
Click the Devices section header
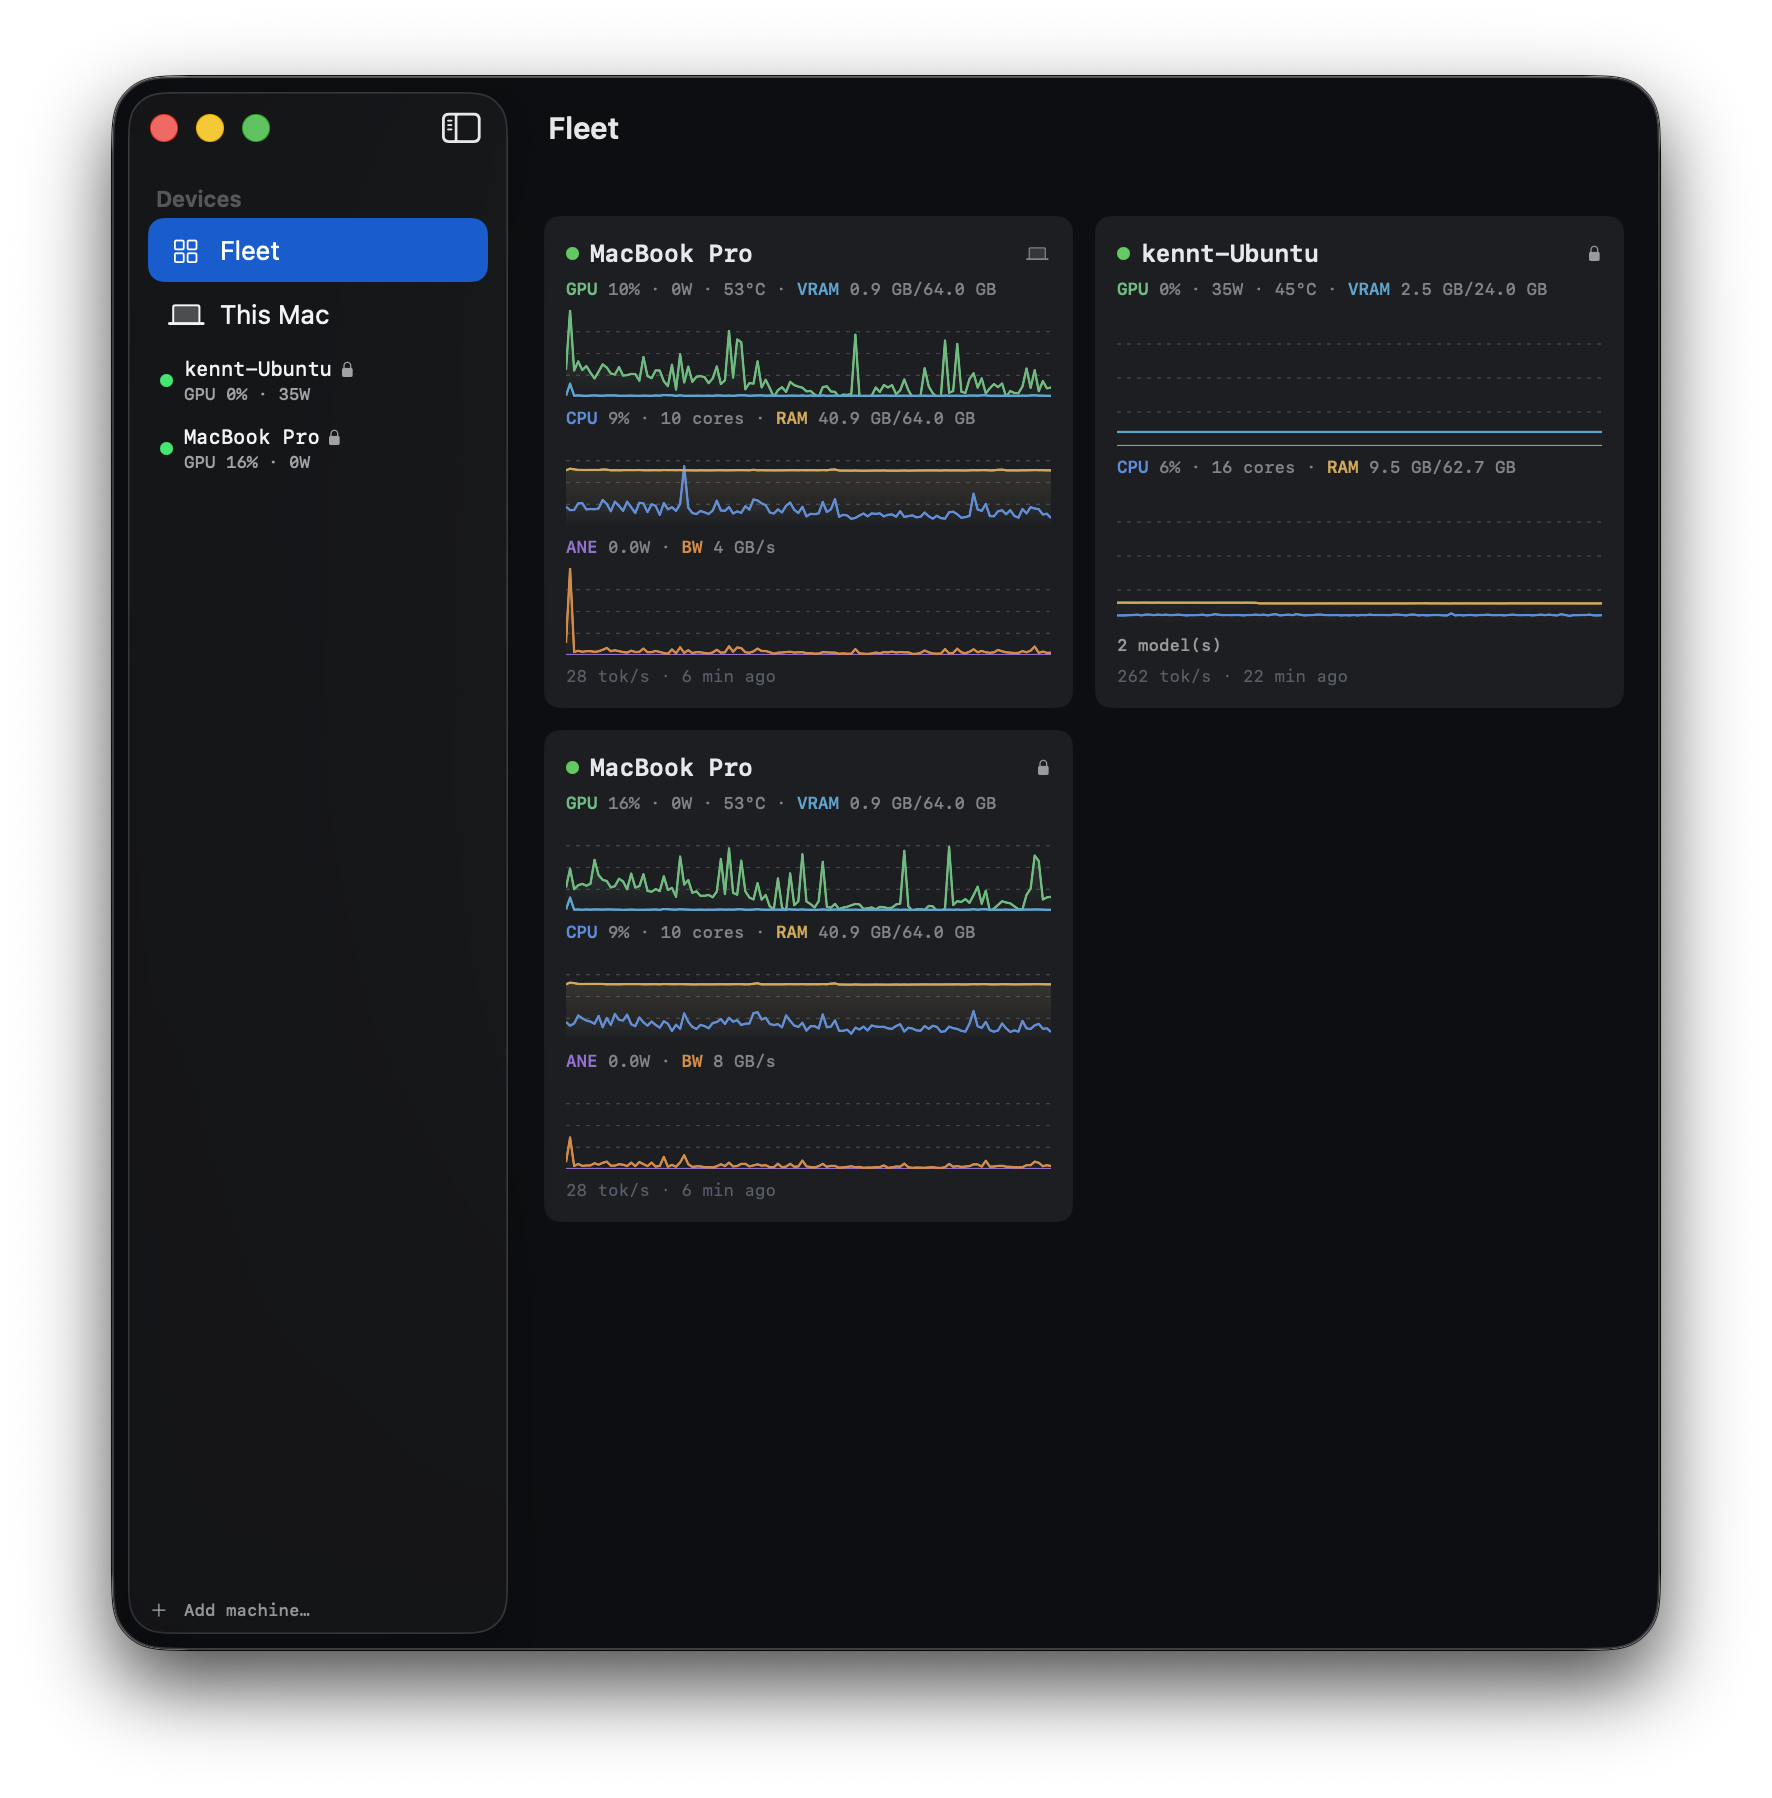click(x=199, y=199)
